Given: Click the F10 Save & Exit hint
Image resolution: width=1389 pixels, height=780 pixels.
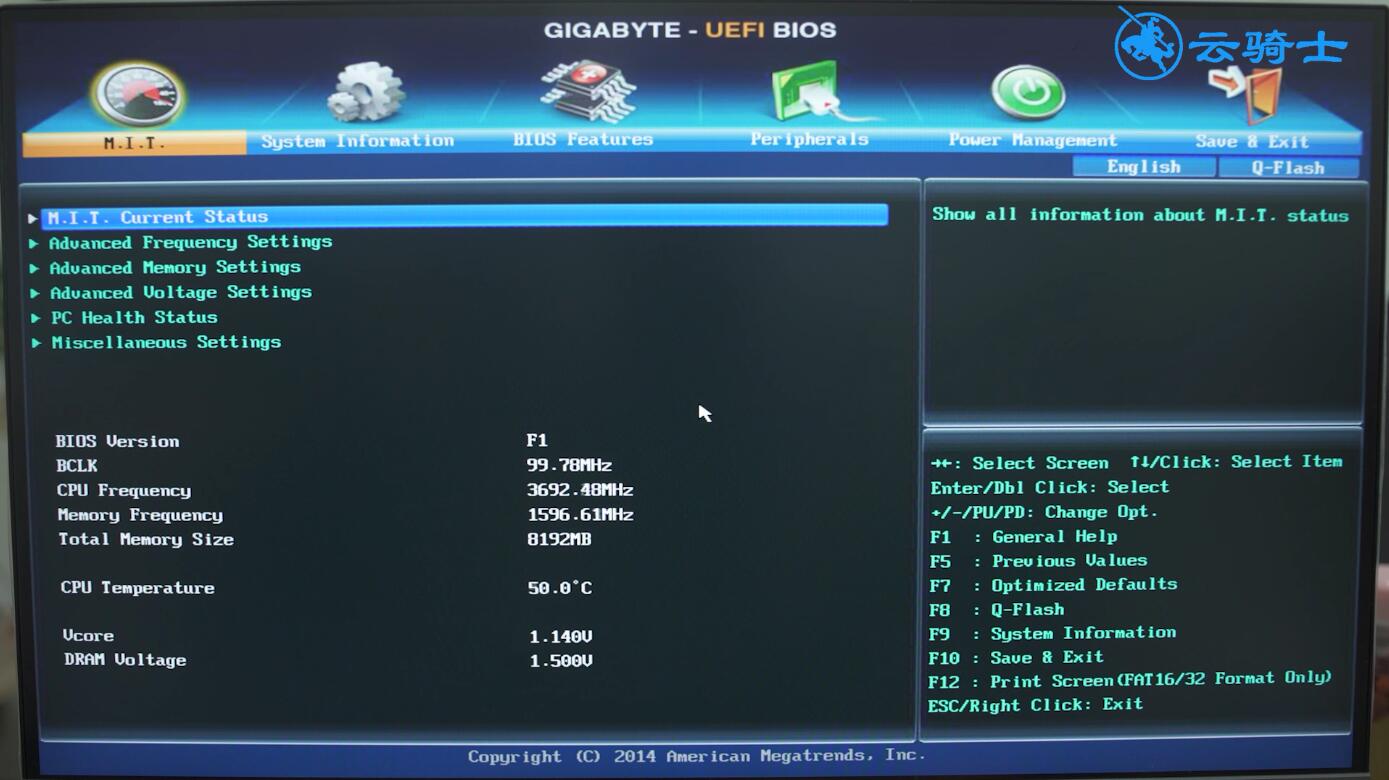Looking at the screenshot, I should coord(1016,657).
